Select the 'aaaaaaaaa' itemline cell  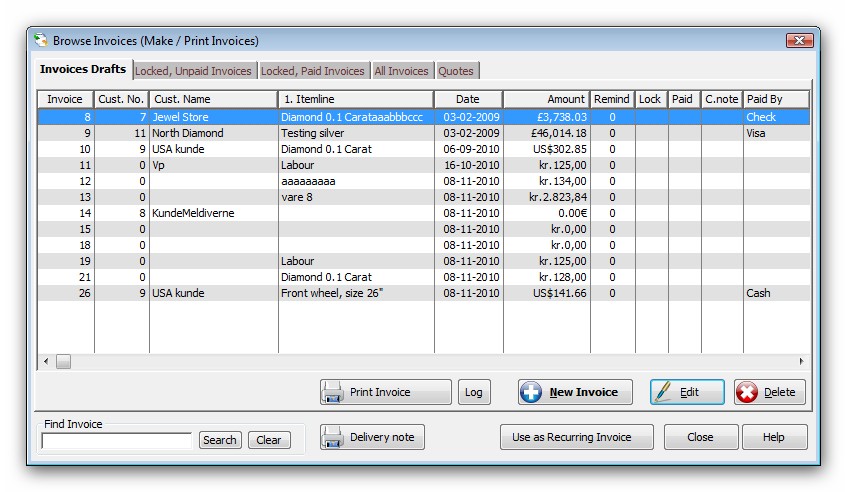(356, 181)
